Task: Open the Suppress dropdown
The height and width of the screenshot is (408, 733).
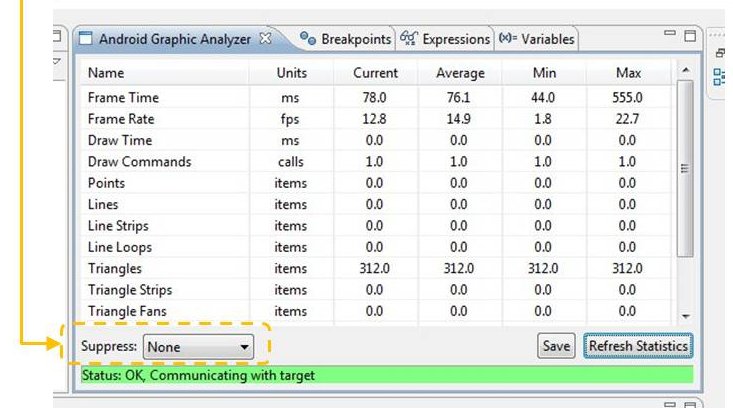Action: pos(198,347)
